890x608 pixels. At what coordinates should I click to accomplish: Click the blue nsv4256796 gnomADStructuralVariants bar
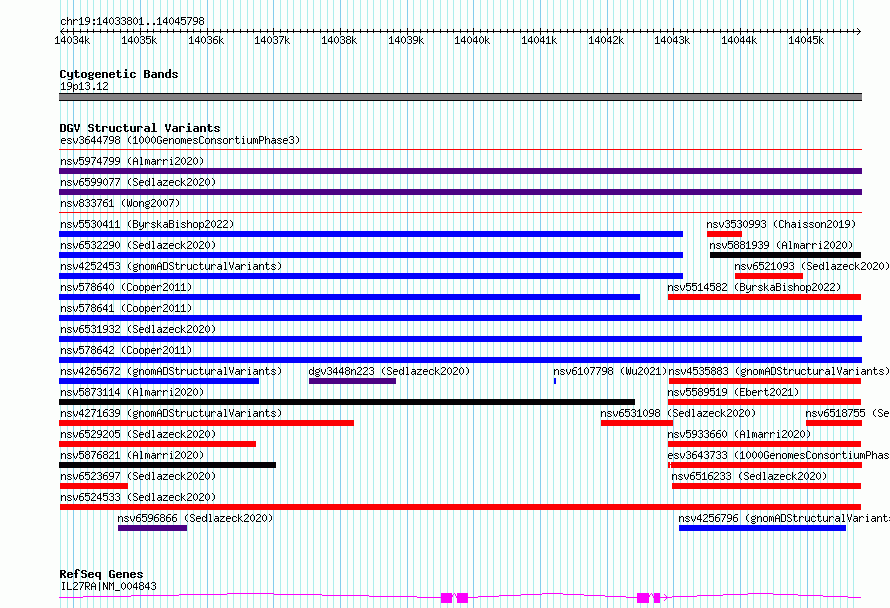pos(762,528)
